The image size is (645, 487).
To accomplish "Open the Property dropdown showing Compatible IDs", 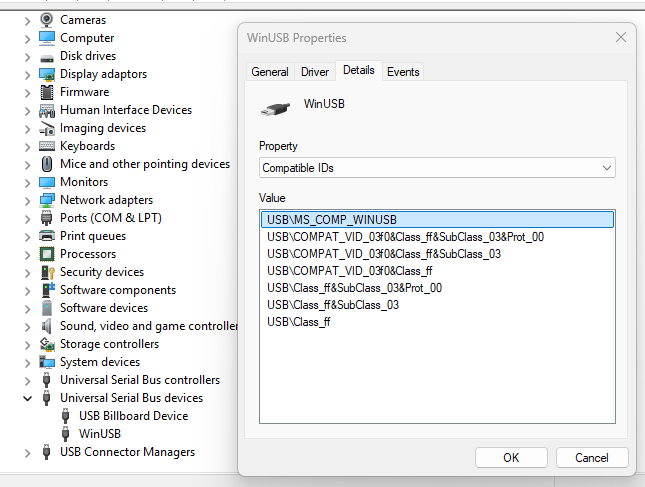I will point(436,168).
